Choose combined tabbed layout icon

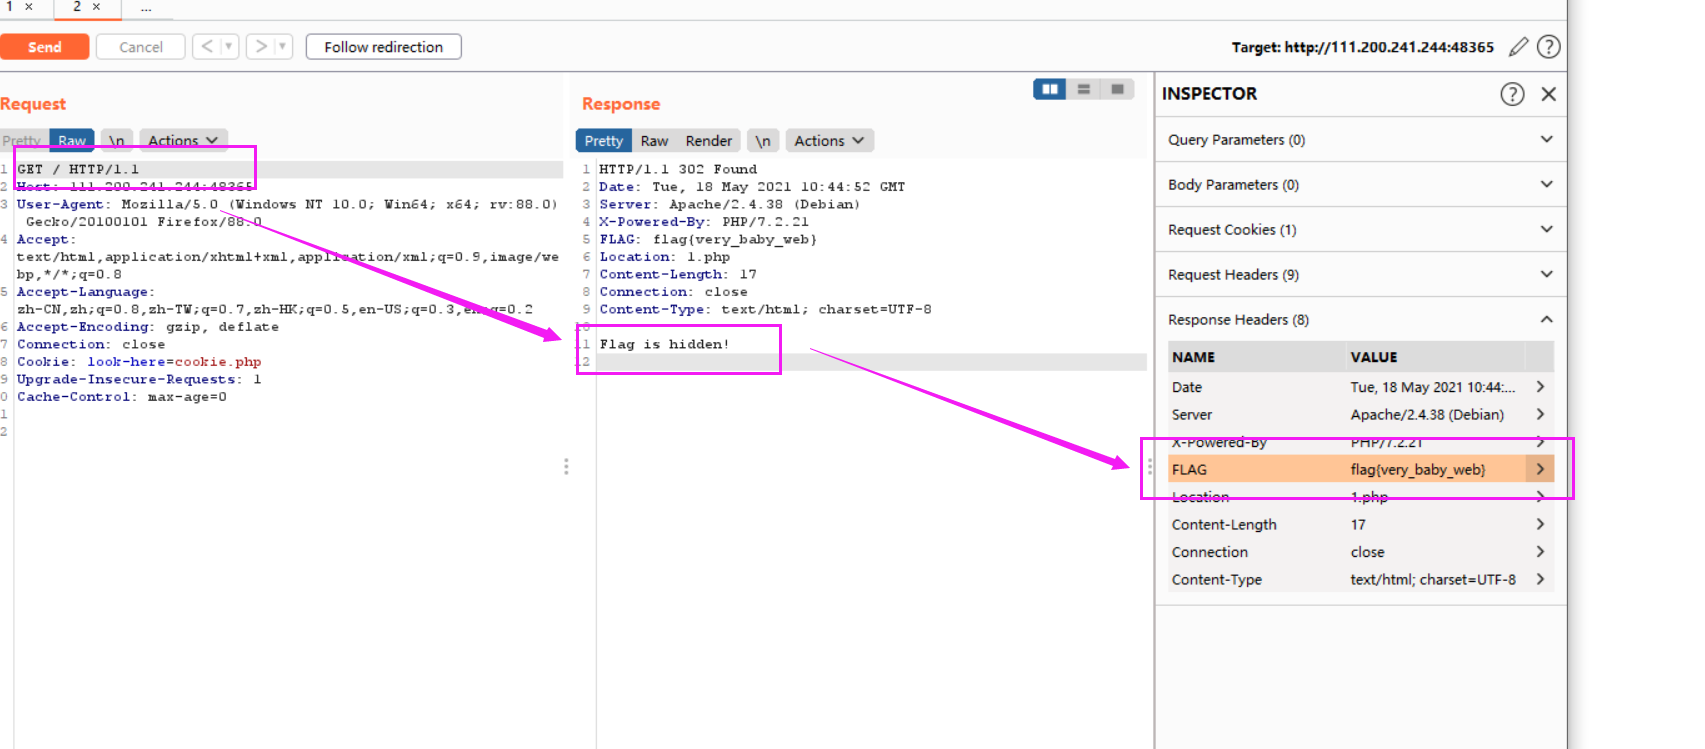(x=1117, y=89)
